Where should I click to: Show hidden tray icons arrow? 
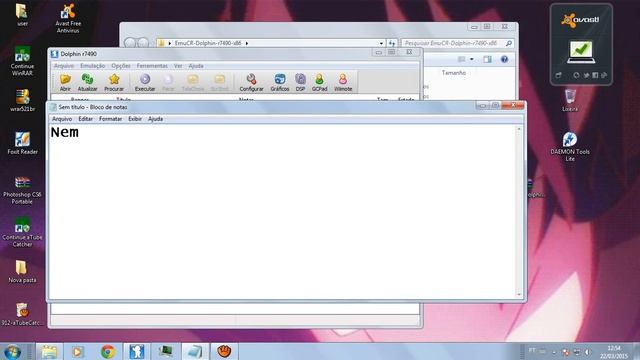coord(554,352)
